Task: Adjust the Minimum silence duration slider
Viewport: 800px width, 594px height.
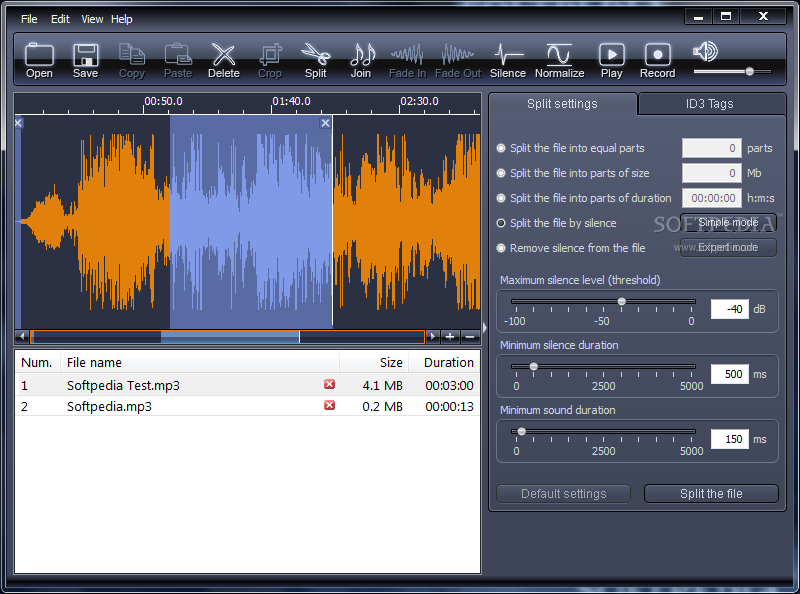Action: click(x=534, y=366)
